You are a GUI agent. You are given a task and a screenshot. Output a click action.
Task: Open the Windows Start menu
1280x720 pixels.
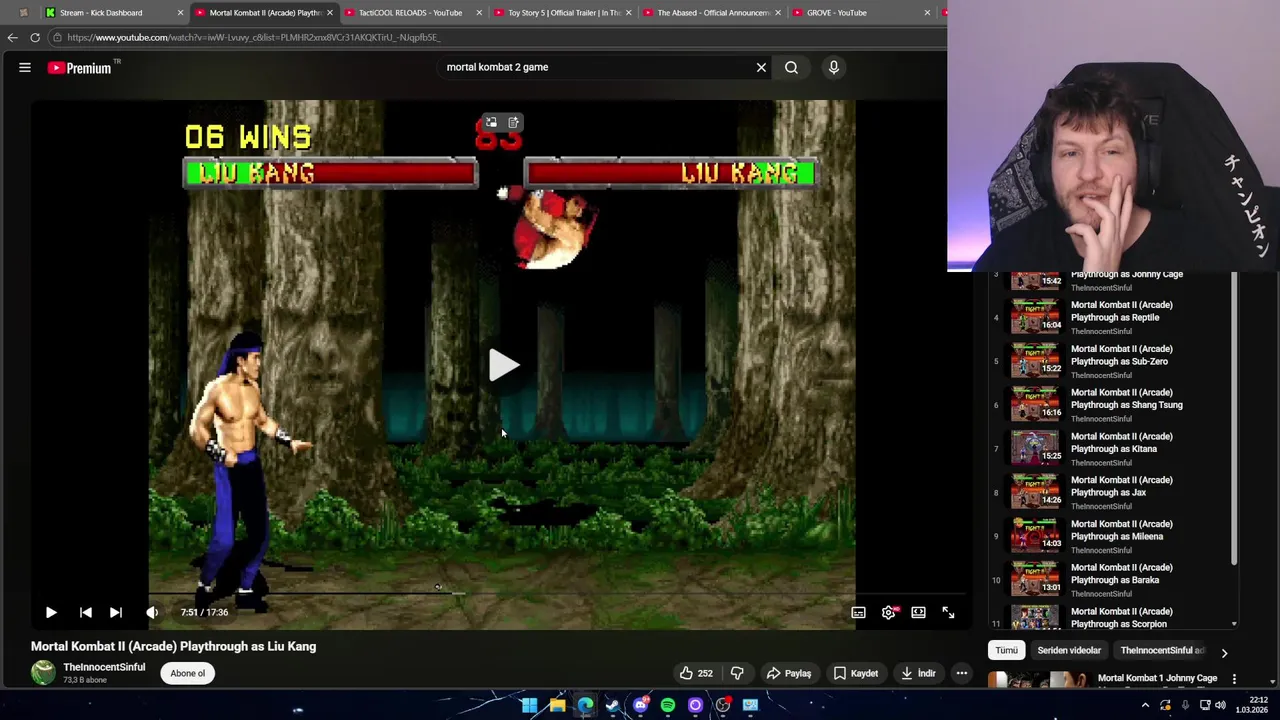pos(529,705)
